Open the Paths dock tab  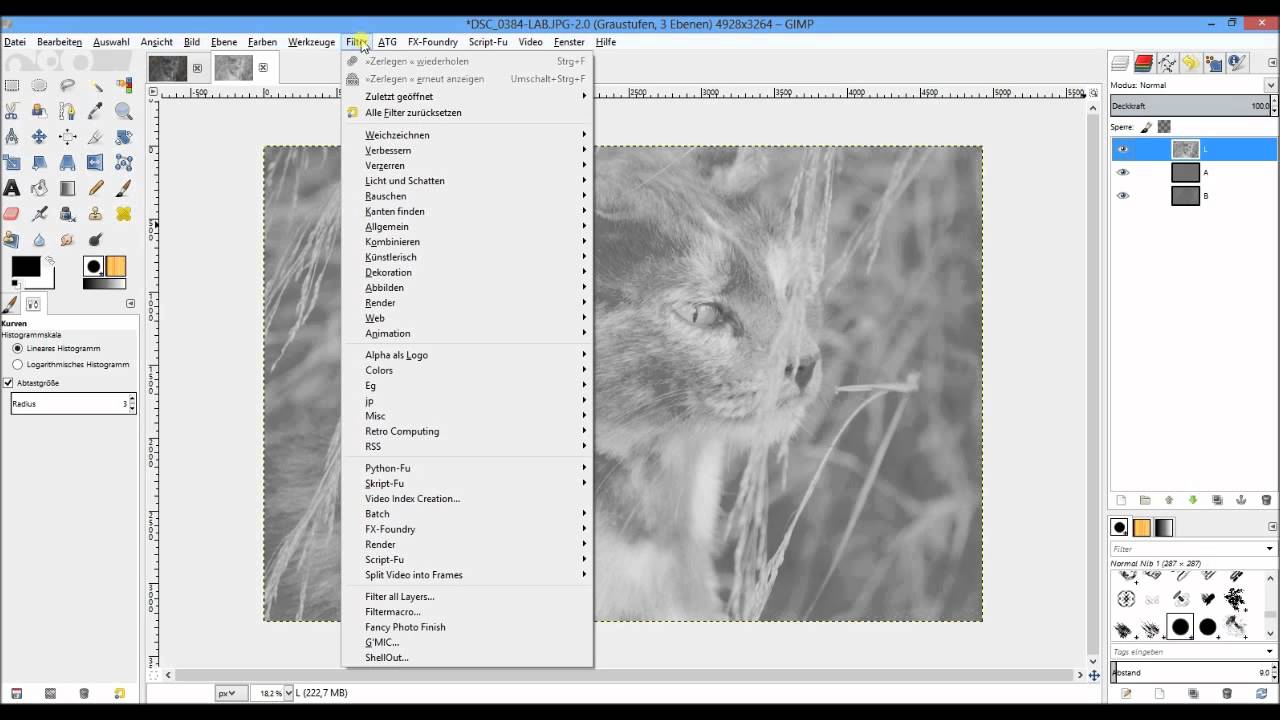pos(1167,63)
